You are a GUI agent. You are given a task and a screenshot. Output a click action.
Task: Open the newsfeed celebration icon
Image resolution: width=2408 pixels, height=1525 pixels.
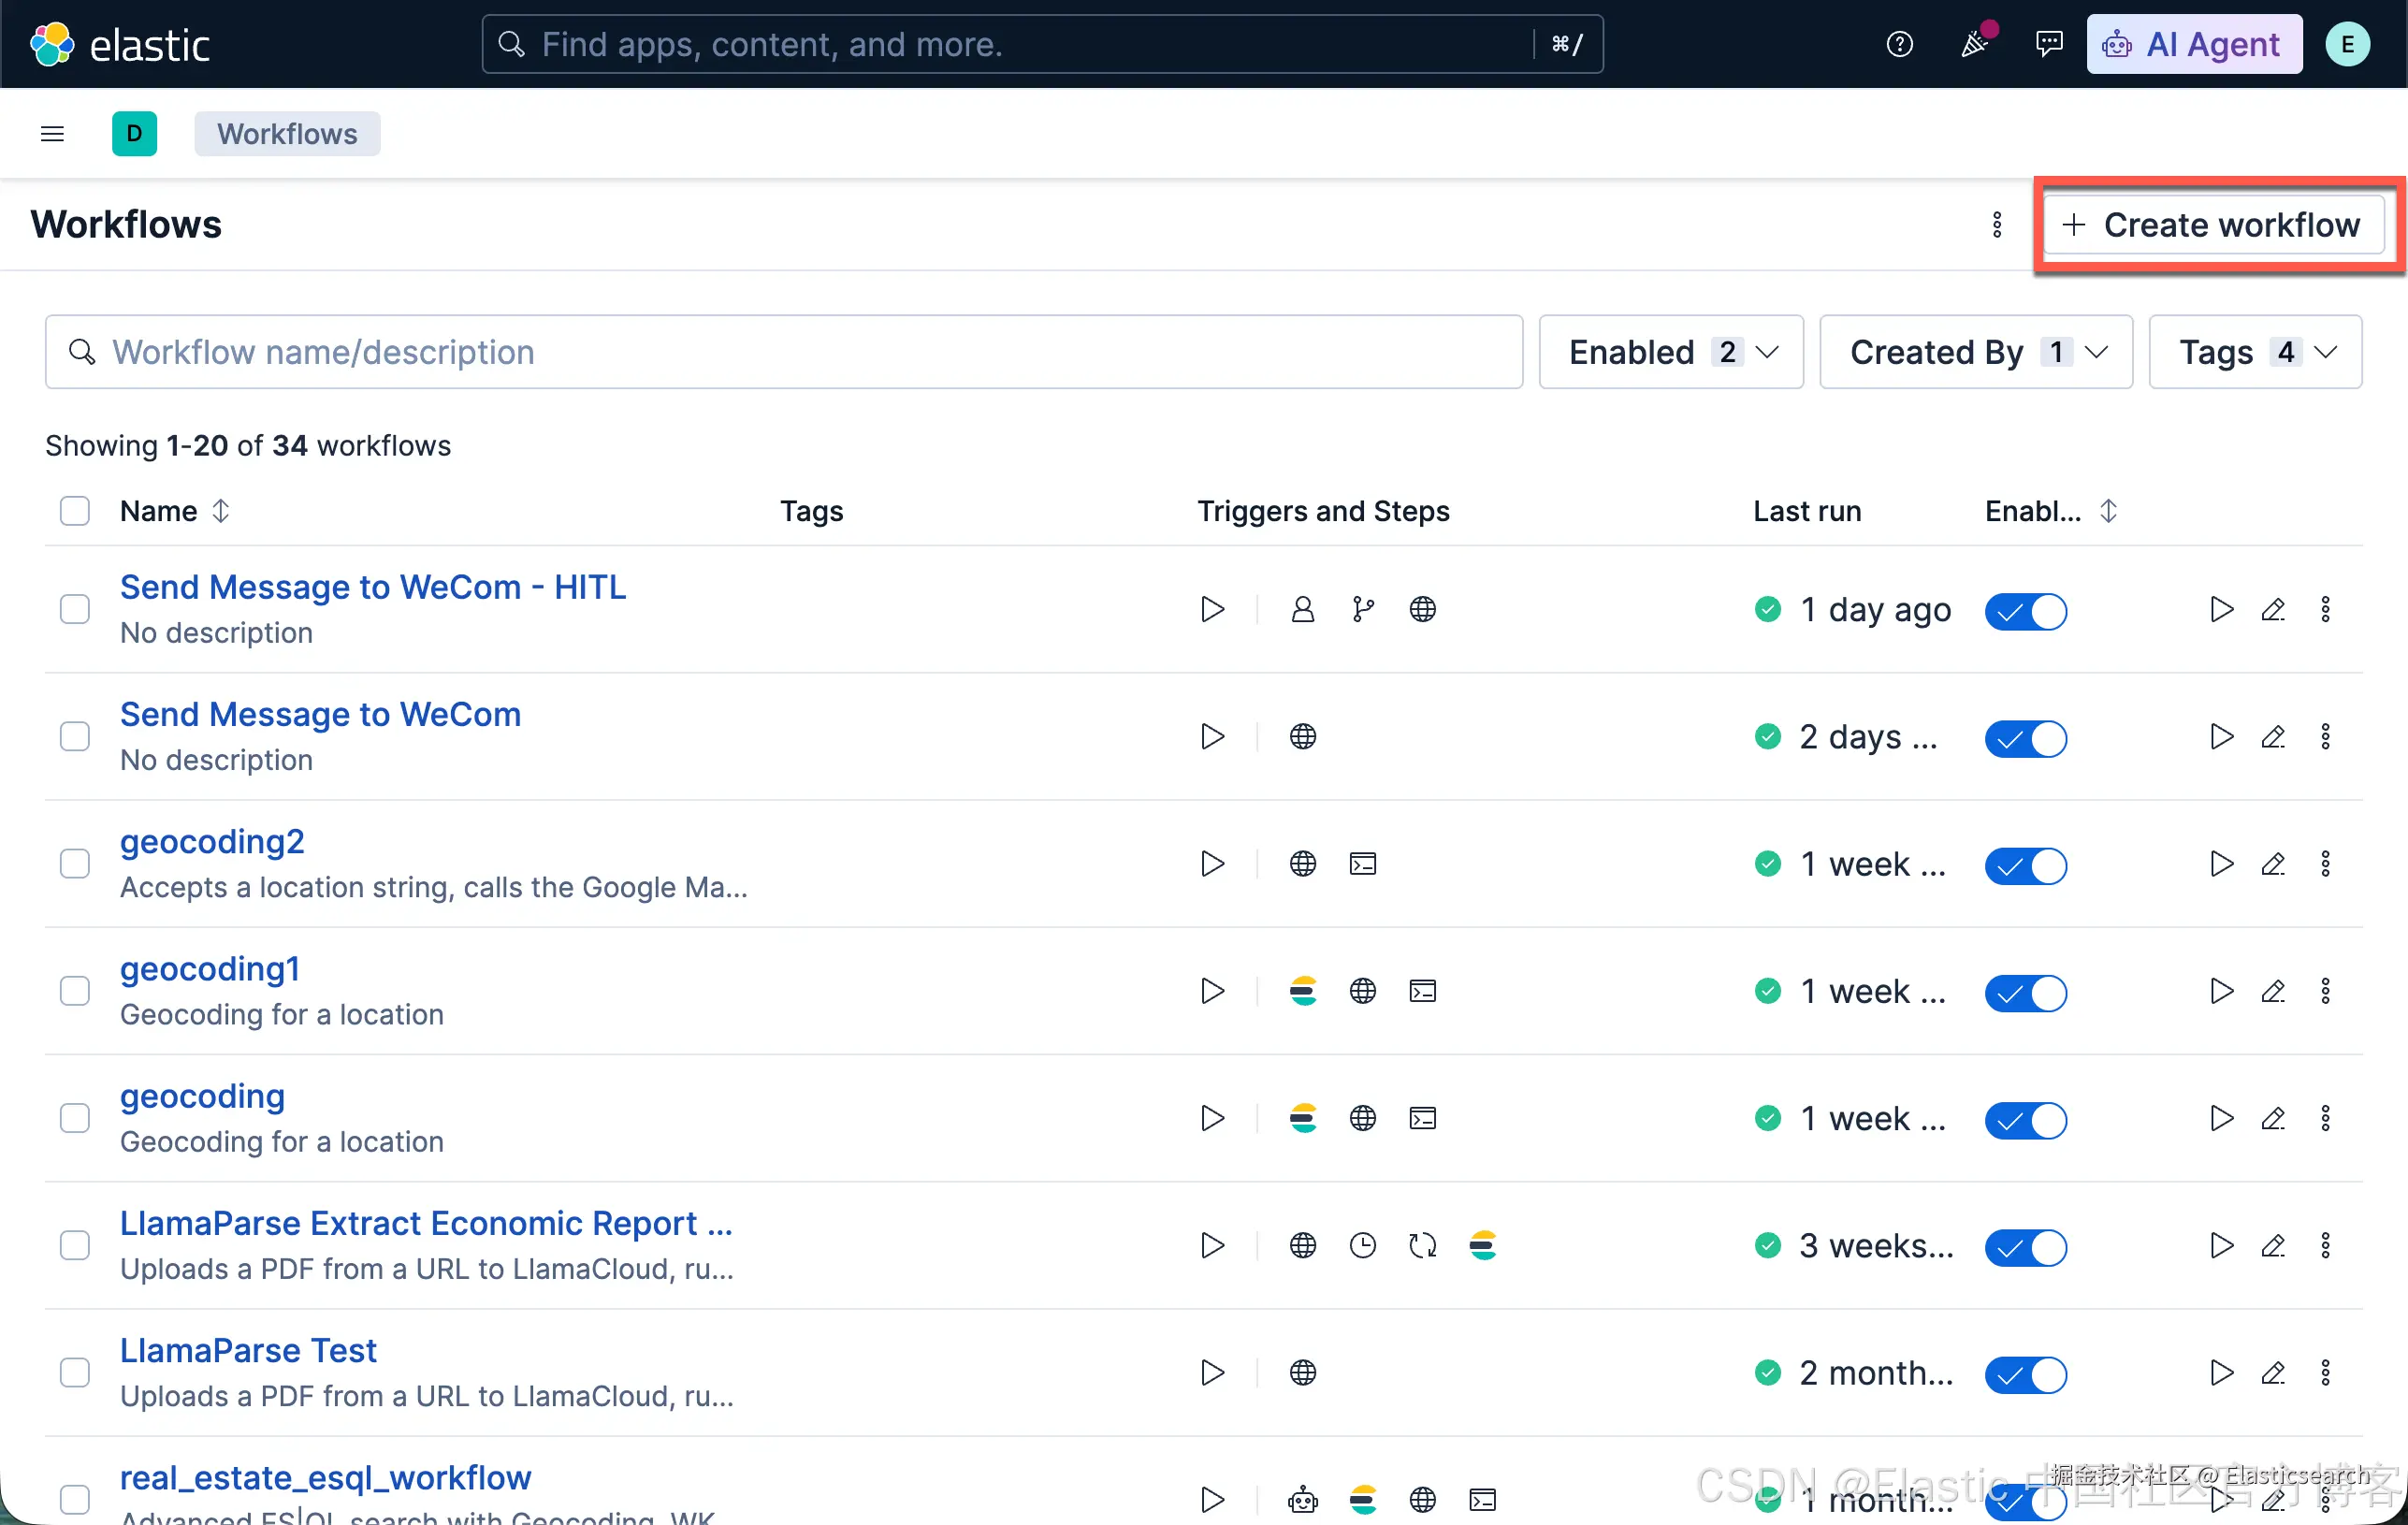click(x=1974, y=44)
